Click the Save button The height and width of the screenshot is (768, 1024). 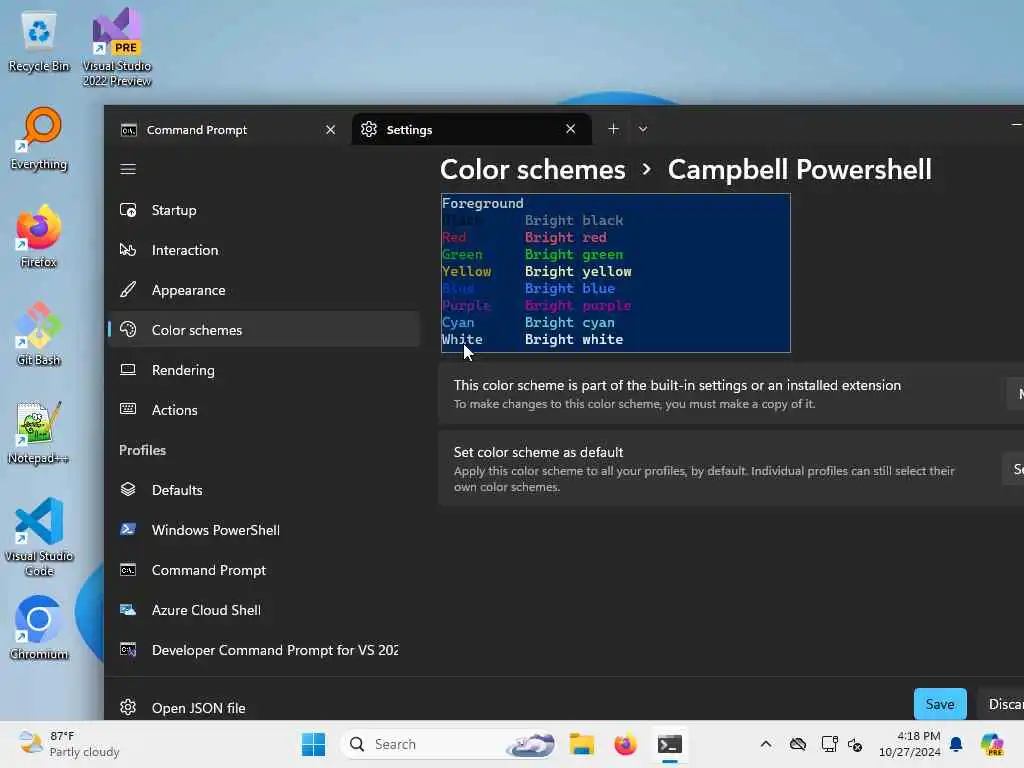(x=940, y=704)
